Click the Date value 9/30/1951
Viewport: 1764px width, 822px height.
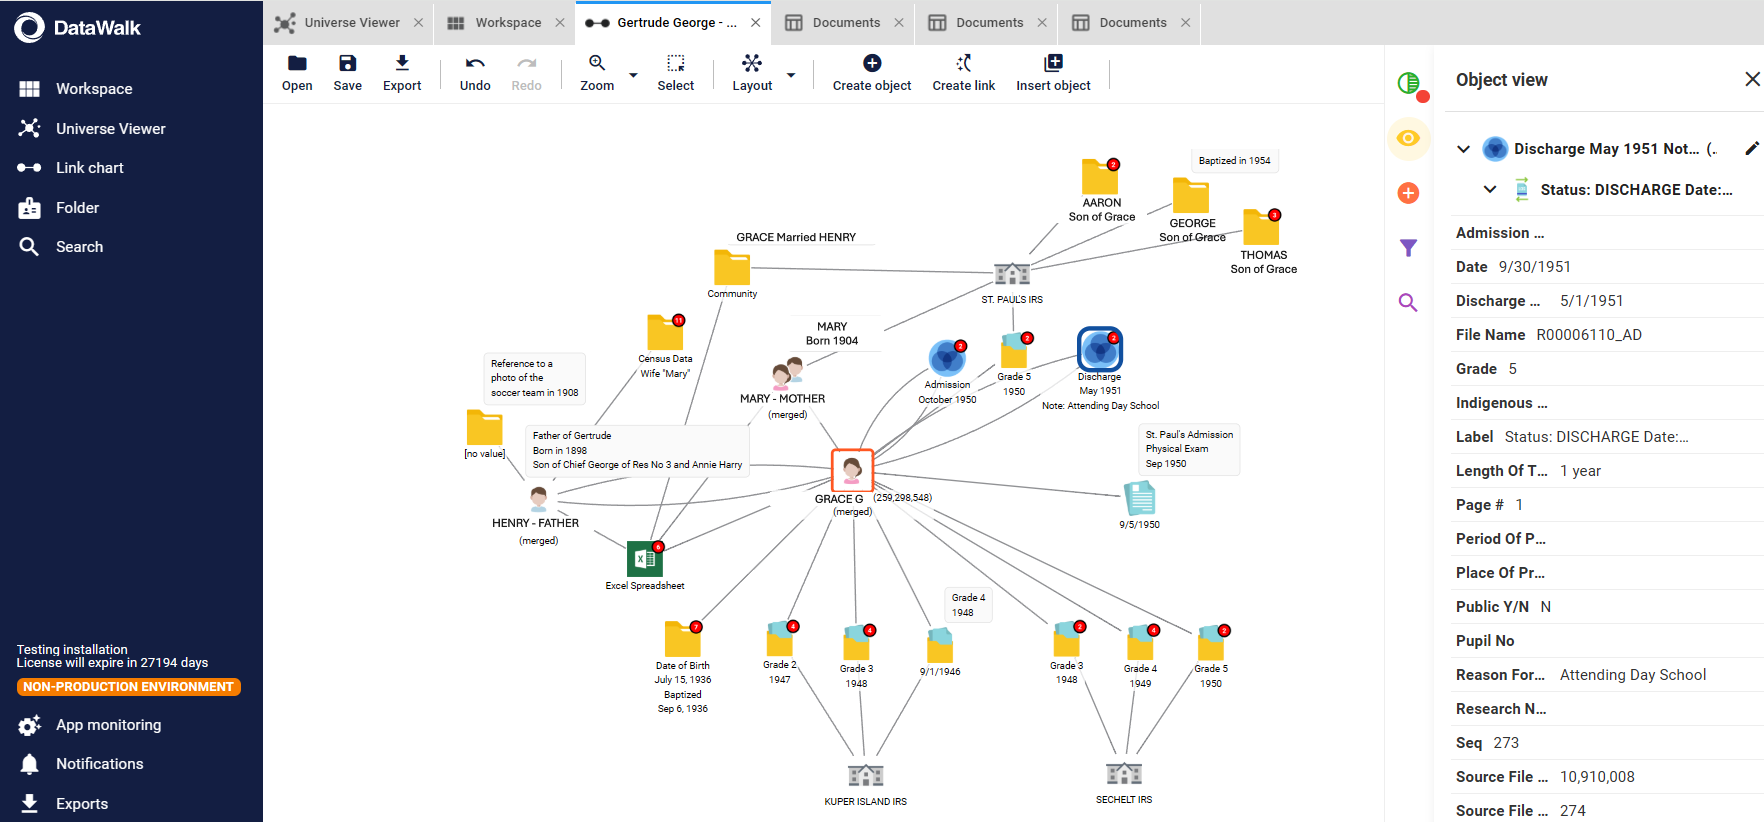point(1535,267)
